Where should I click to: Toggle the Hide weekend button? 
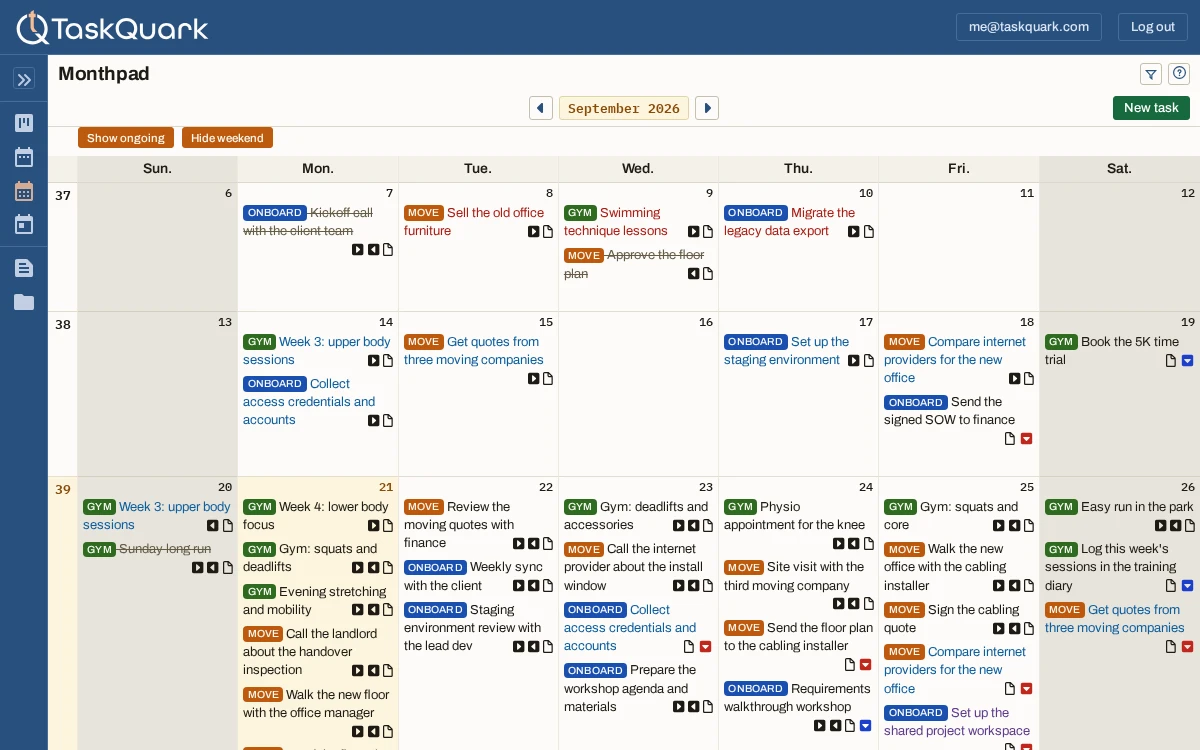coord(227,138)
